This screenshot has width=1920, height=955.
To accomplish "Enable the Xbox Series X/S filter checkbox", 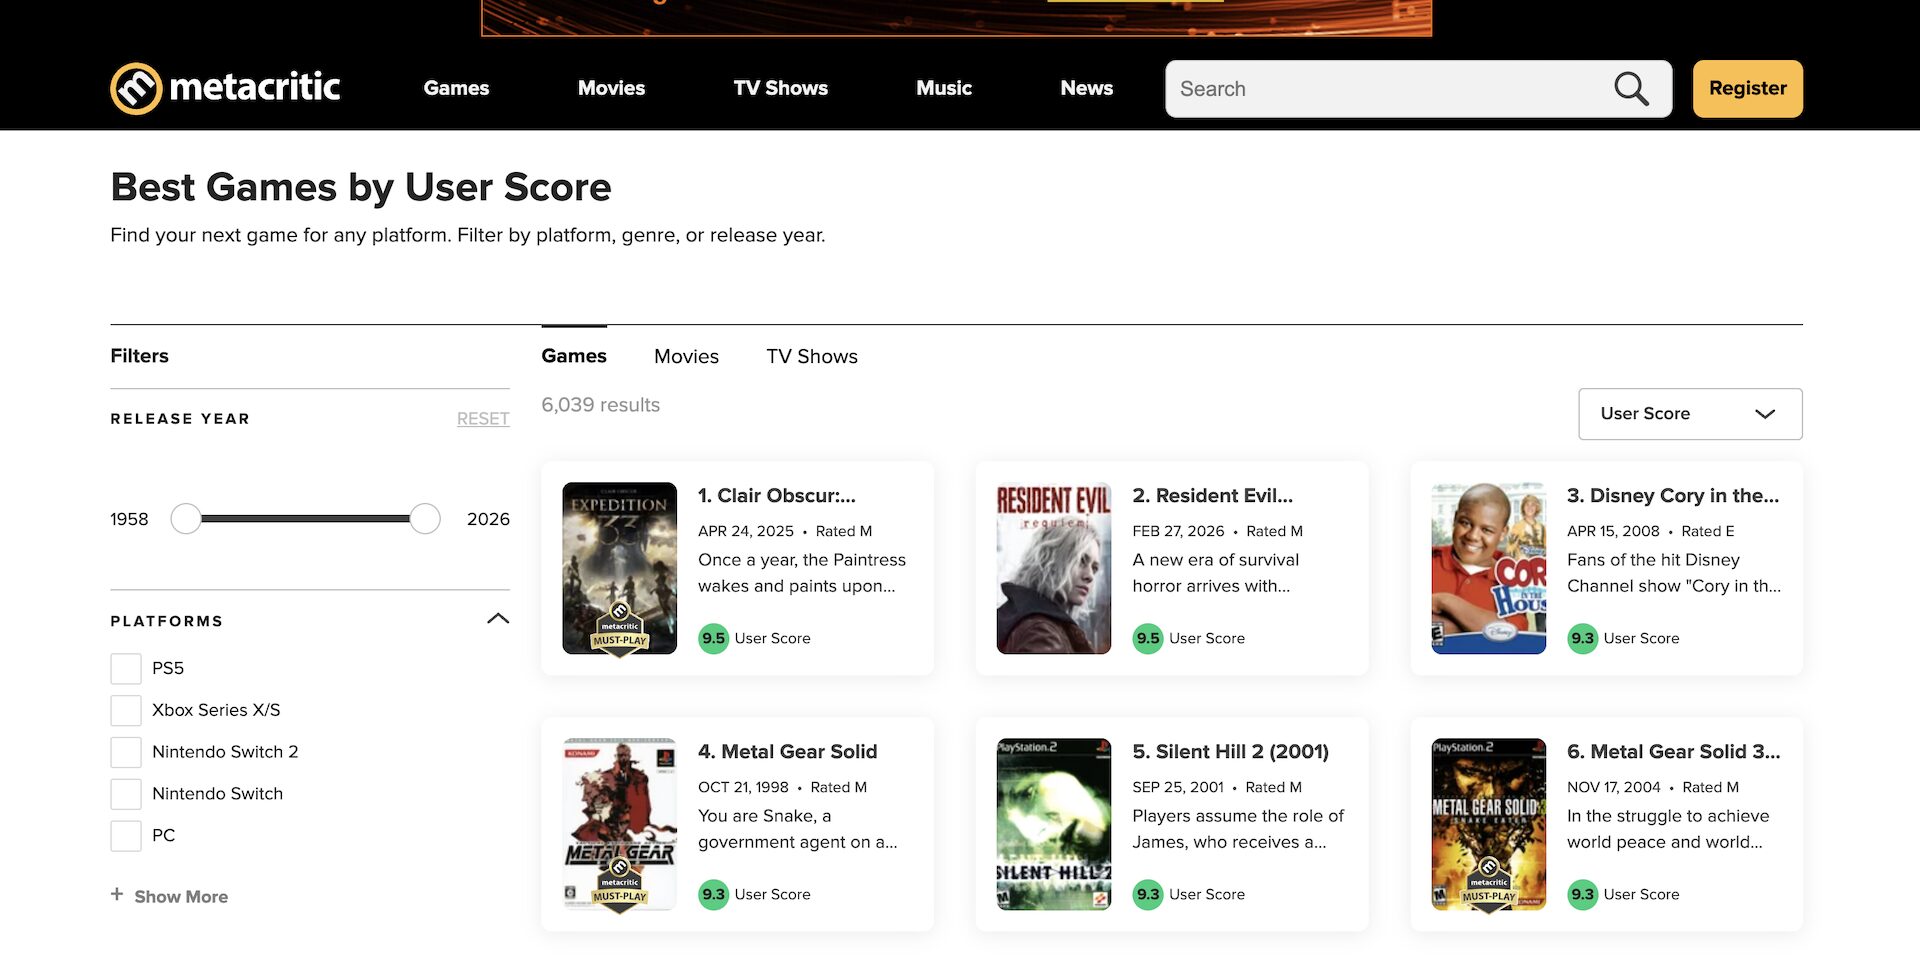I will (126, 710).
